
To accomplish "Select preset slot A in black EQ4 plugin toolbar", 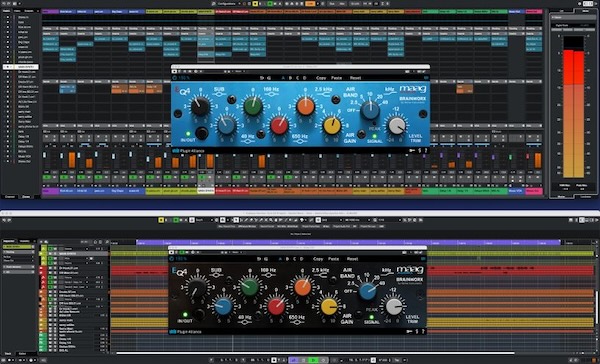I will 280,259.
